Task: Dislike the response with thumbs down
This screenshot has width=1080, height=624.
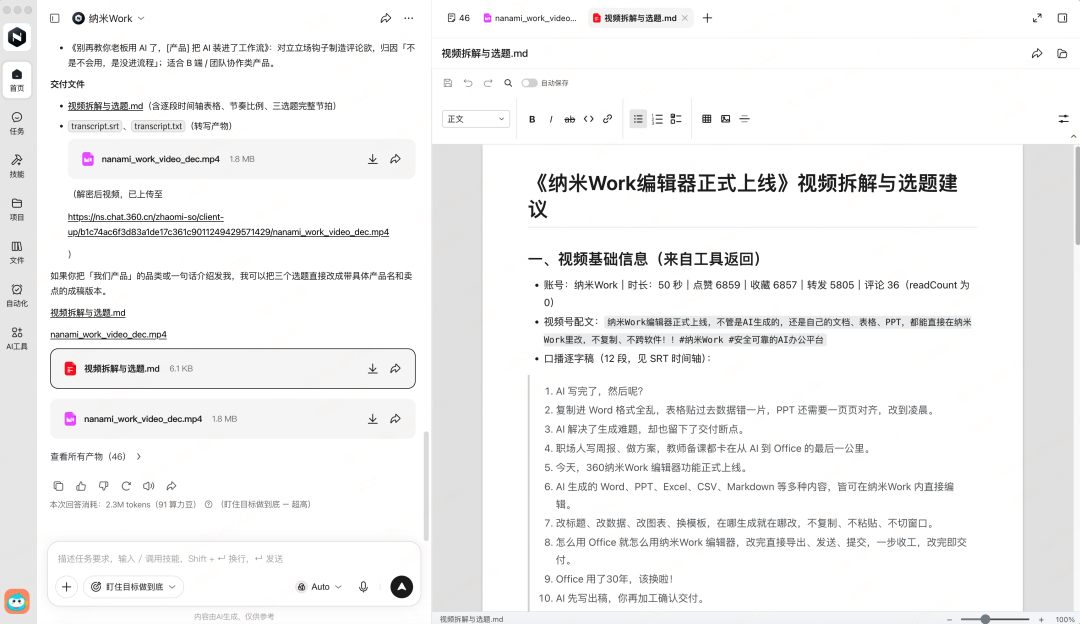Action: (103, 486)
